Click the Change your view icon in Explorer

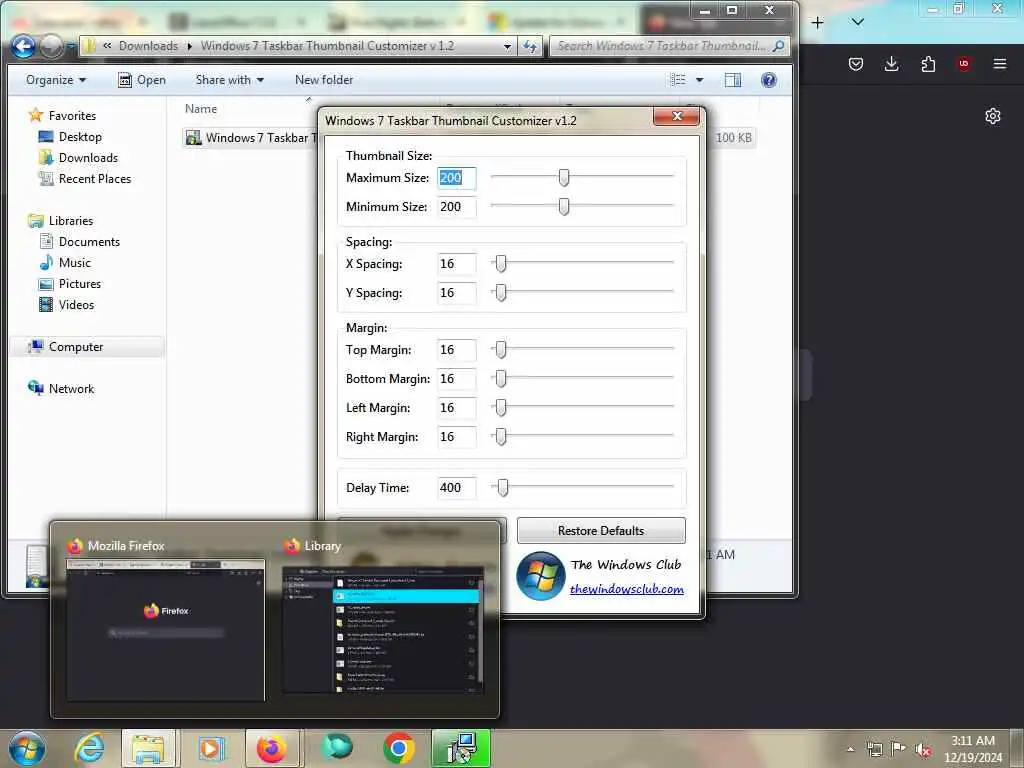click(x=678, y=80)
